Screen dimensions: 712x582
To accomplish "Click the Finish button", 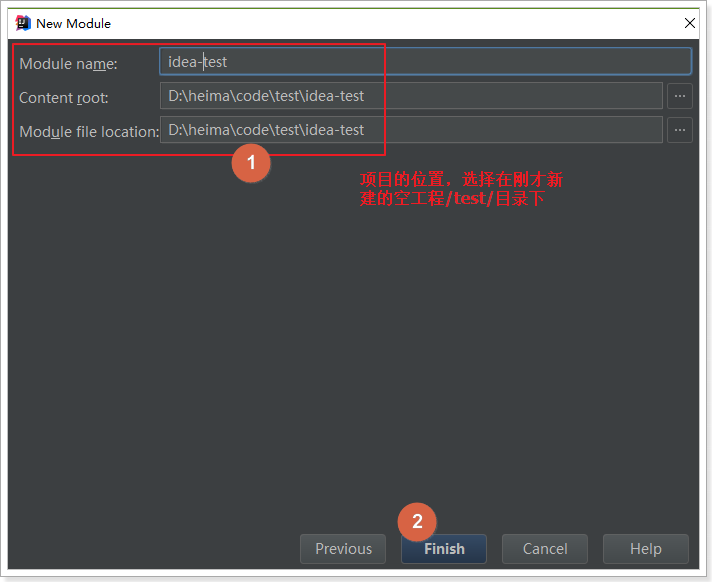I will pyautogui.click(x=444, y=549).
